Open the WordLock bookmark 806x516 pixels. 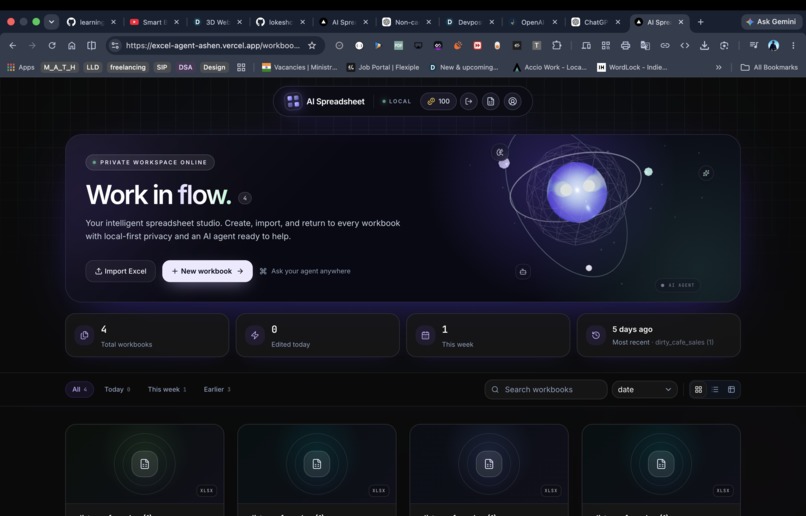pyautogui.click(x=632, y=67)
